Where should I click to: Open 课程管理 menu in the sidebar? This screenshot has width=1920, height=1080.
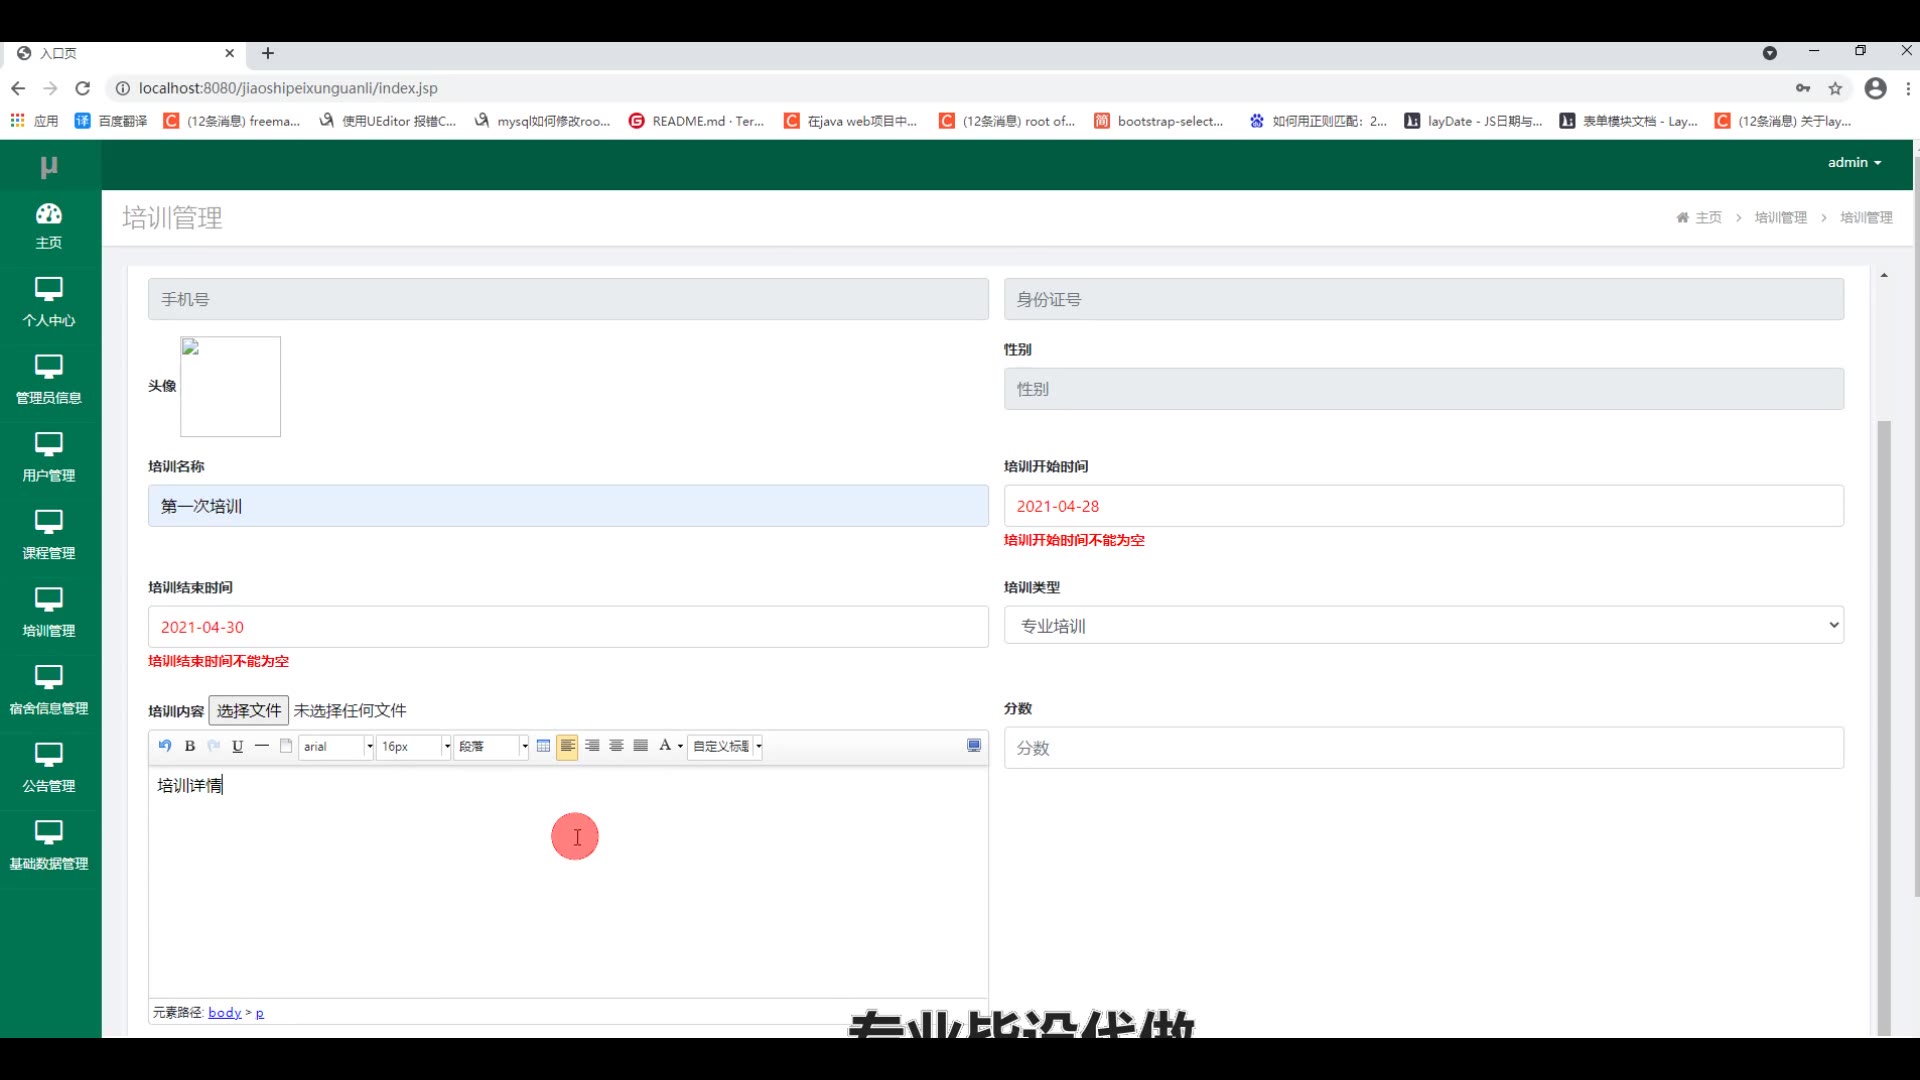pyautogui.click(x=49, y=535)
